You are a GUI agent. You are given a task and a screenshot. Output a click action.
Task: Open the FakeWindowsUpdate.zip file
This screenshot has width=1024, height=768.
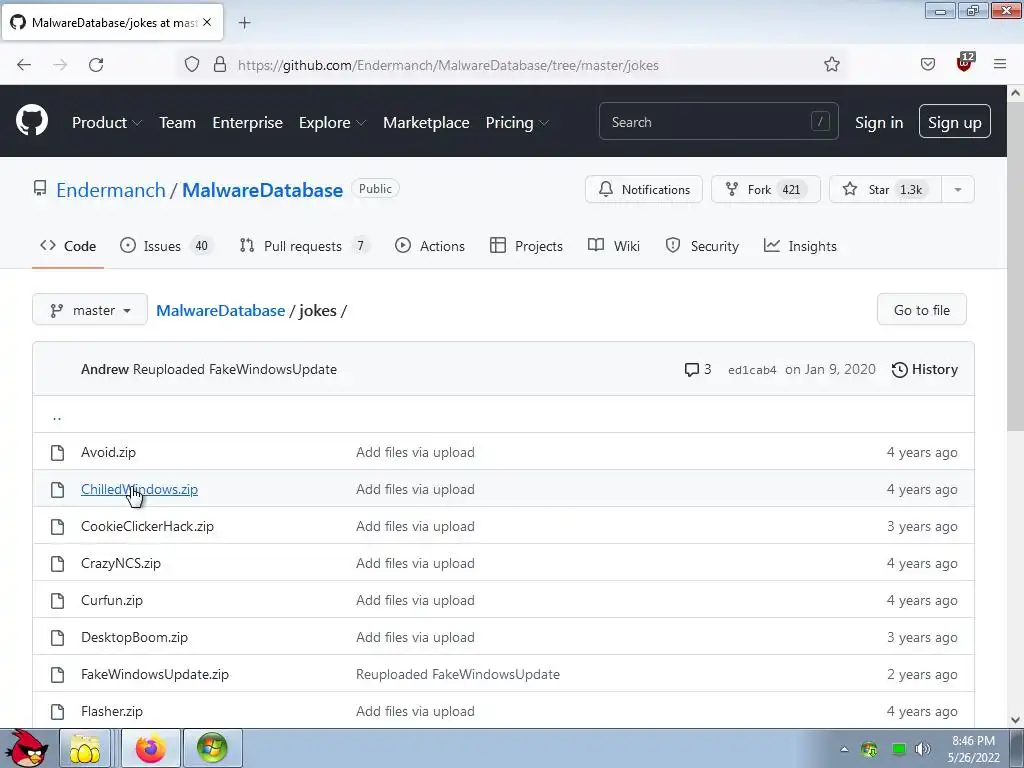(155, 675)
